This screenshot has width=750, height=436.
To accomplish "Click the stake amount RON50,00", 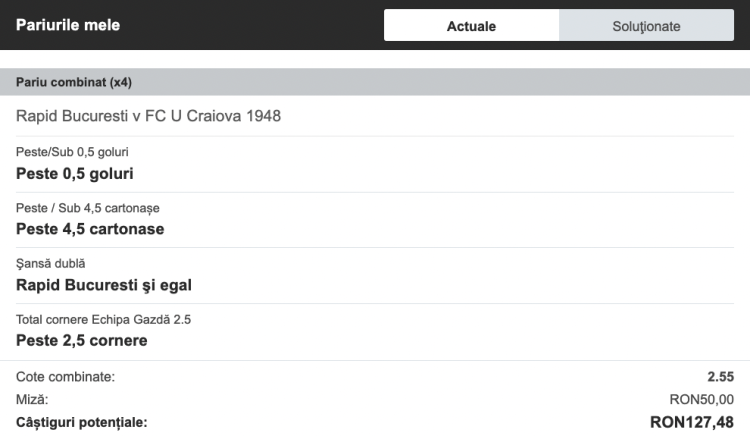I will [x=701, y=399].
